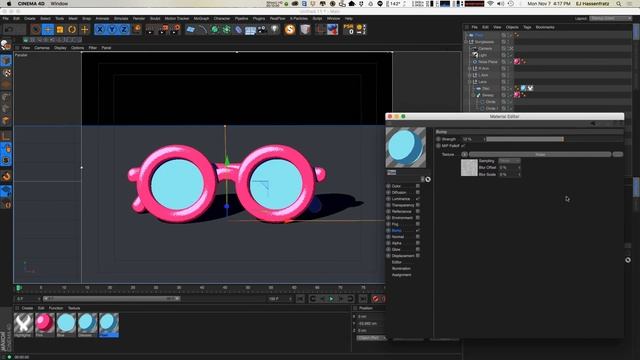640x360 pixels.
Task: Click the Bump texture bar button
Action: 540,154
